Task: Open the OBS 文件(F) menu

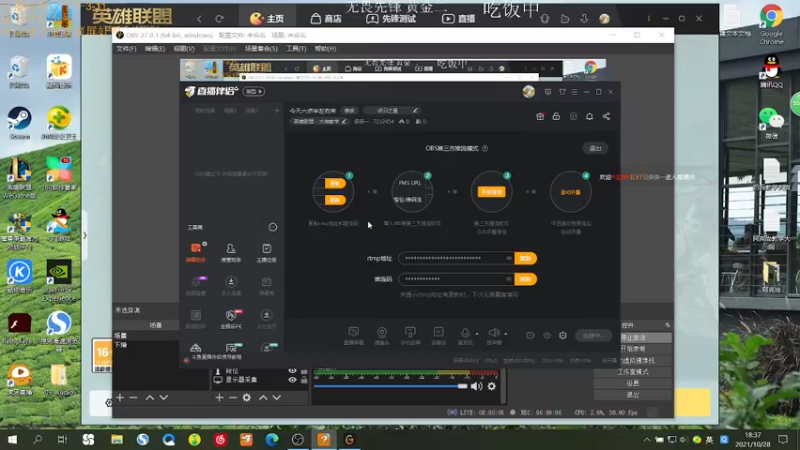Action: coord(126,49)
